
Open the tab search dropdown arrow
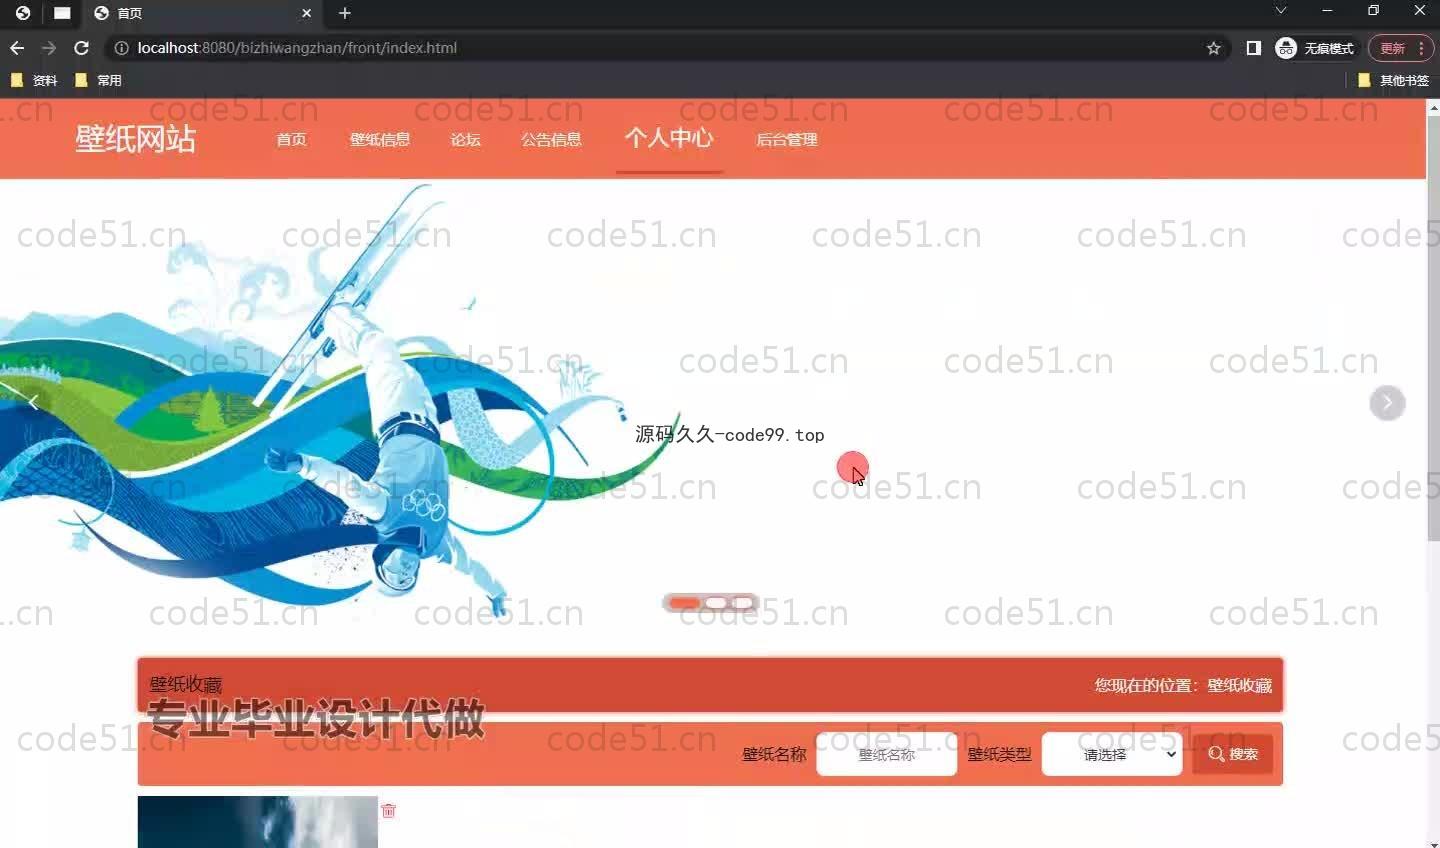[1280, 10]
